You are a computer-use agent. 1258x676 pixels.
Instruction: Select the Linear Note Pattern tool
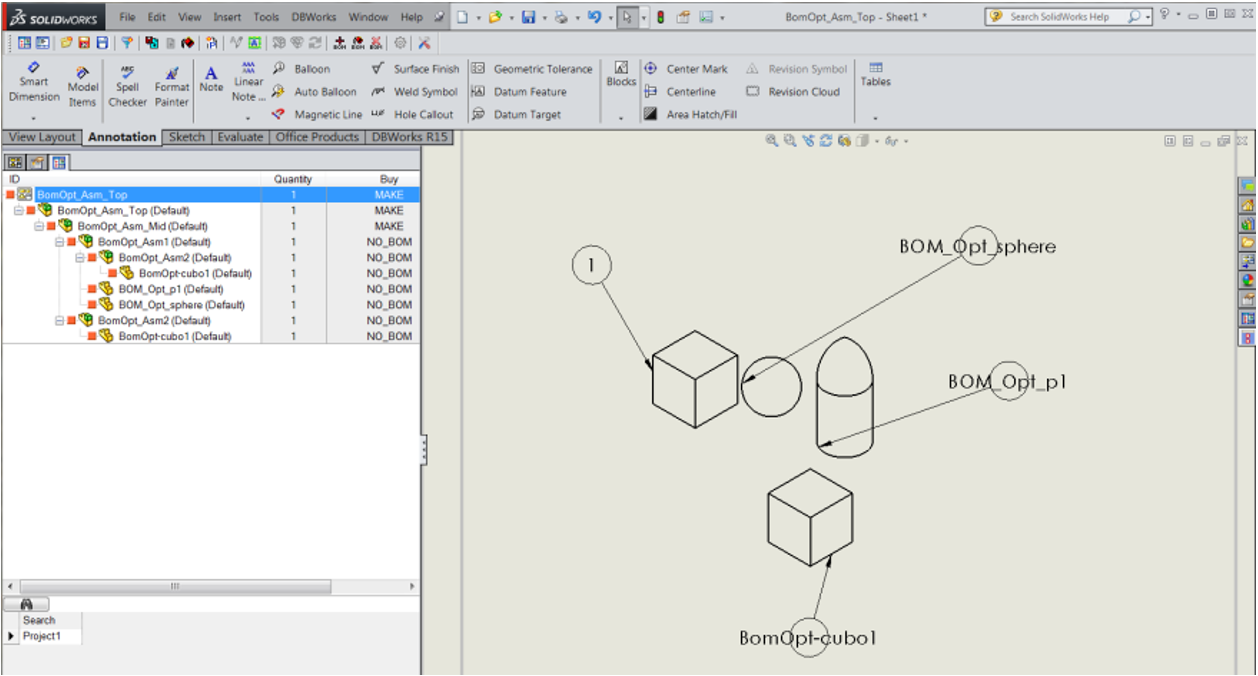(x=249, y=82)
